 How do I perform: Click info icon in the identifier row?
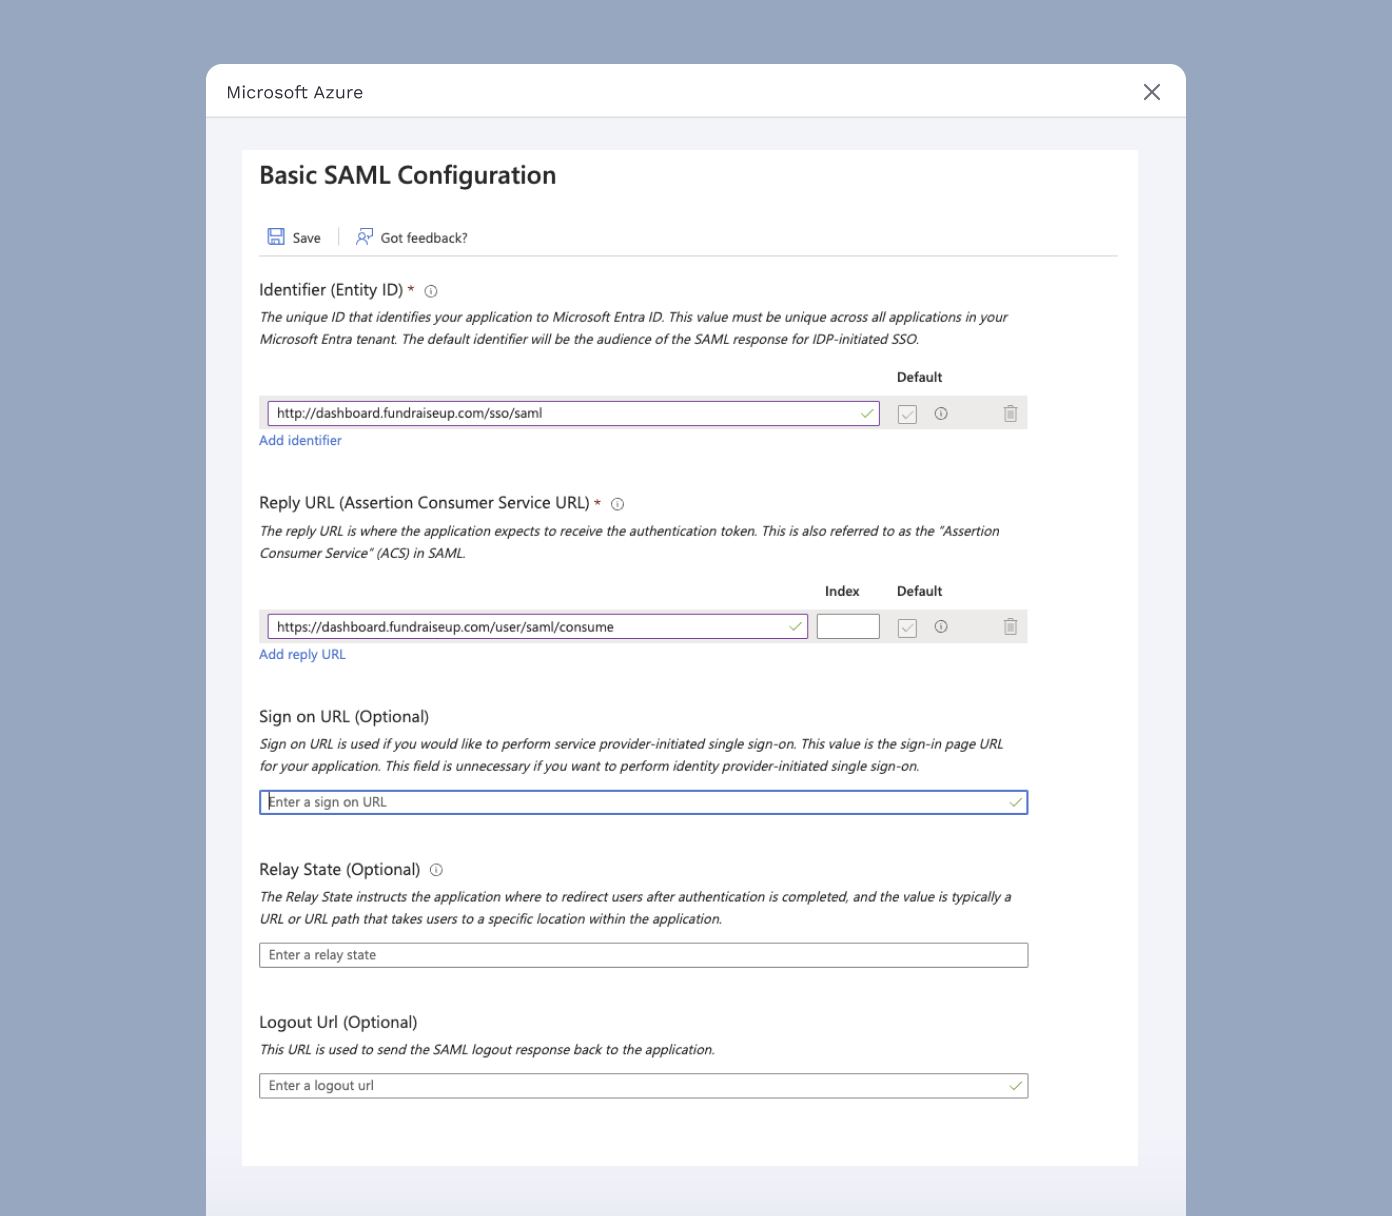tap(941, 413)
